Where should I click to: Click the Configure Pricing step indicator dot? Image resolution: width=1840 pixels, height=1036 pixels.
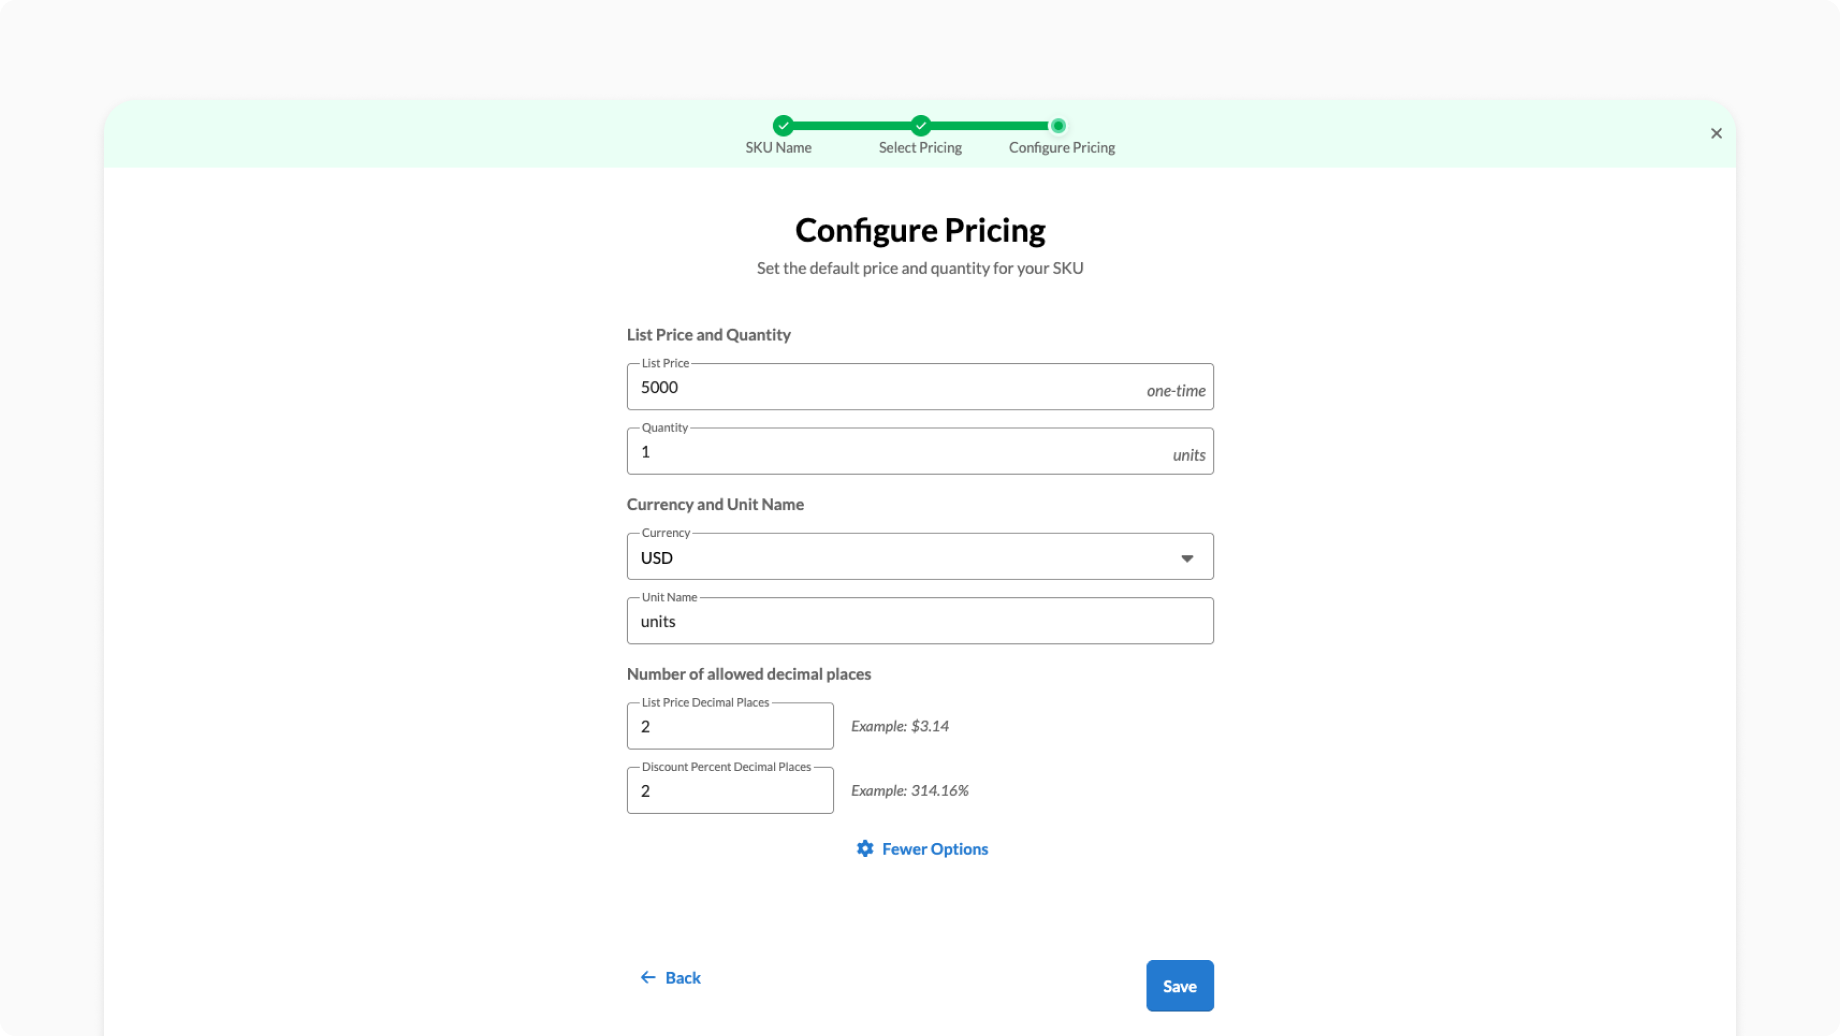(1058, 125)
